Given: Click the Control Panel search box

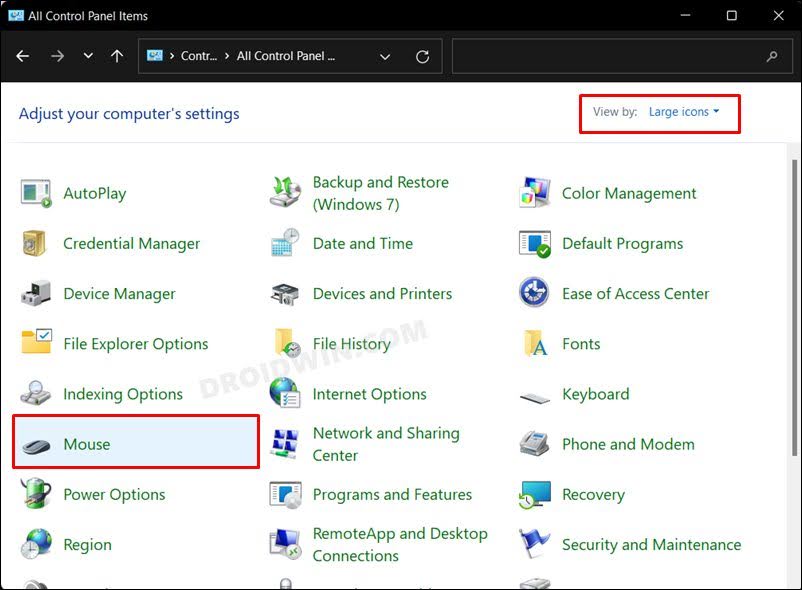Looking at the screenshot, I should click(621, 56).
